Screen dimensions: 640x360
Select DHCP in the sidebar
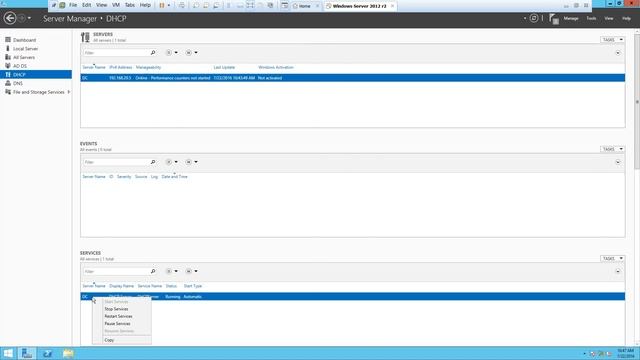point(36,75)
